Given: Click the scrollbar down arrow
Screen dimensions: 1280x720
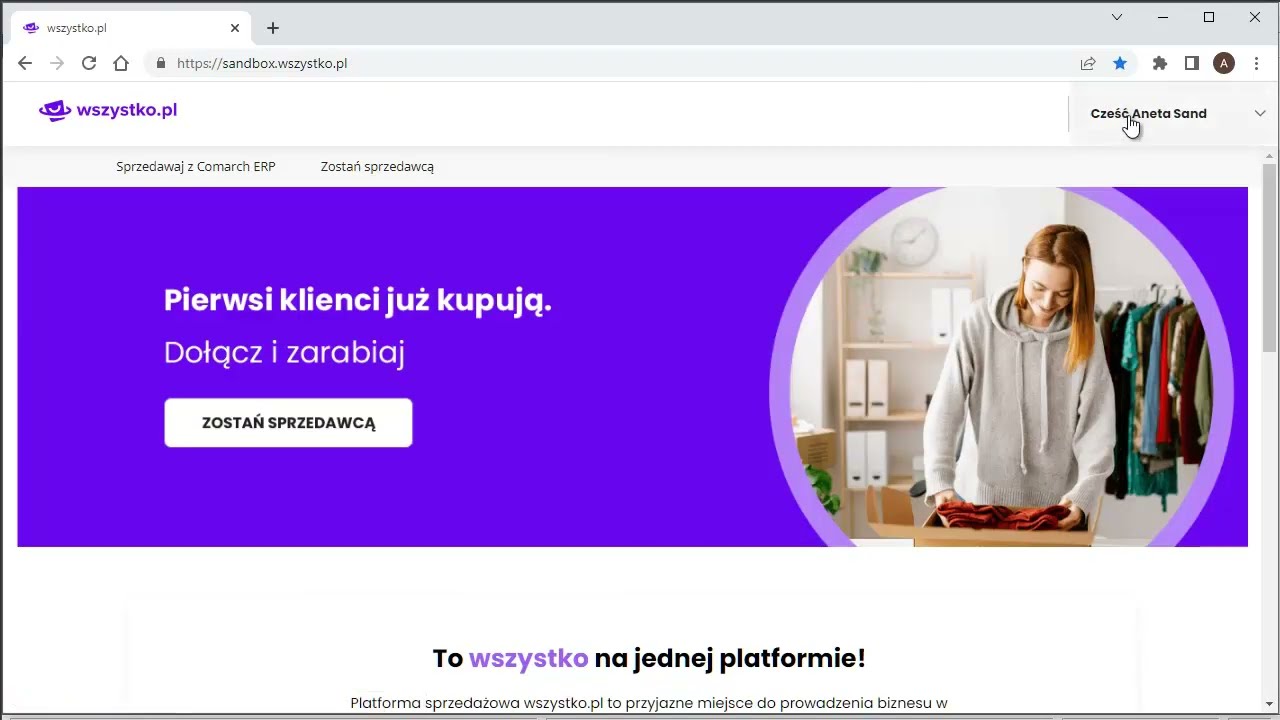Looking at the screenshot, I should (1270, 704).
